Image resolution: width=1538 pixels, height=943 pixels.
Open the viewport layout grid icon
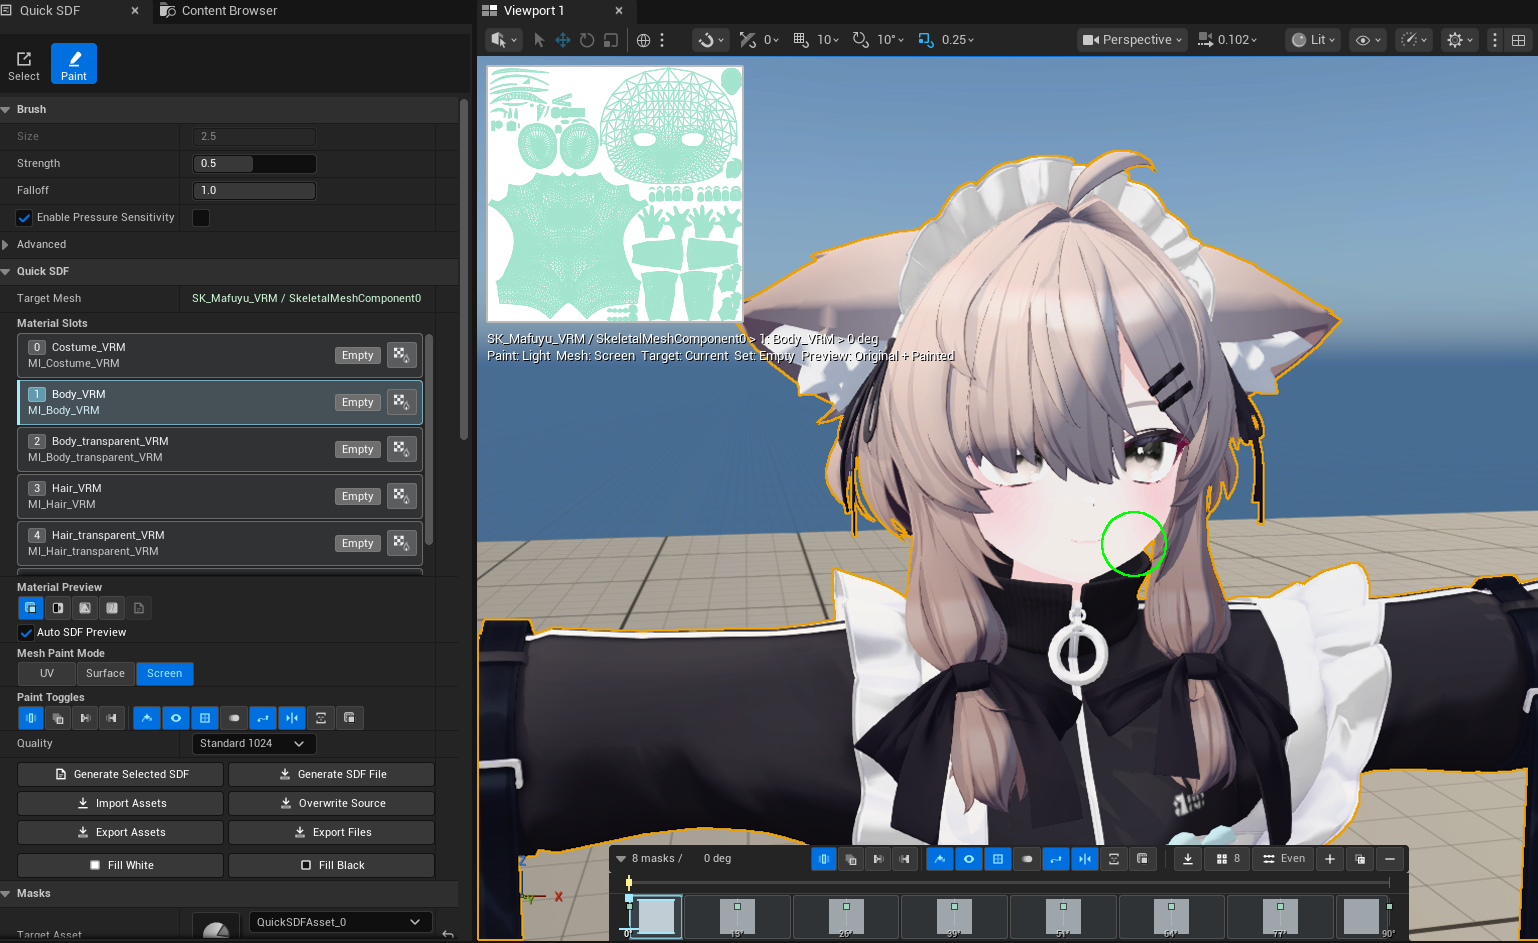1518,40
